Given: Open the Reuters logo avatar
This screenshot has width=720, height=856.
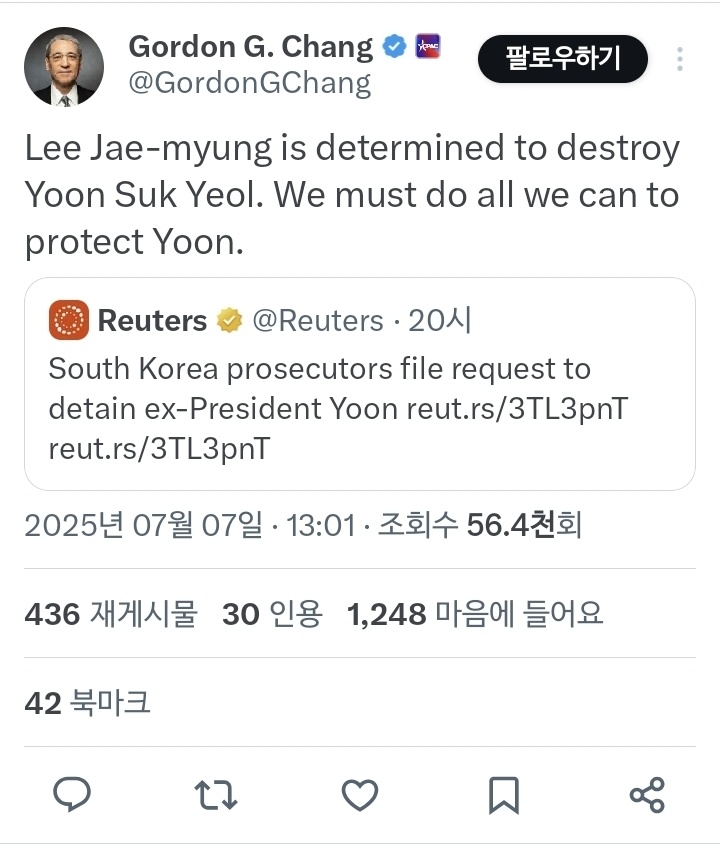Looking at the screenshot, I should coord(69,321).
